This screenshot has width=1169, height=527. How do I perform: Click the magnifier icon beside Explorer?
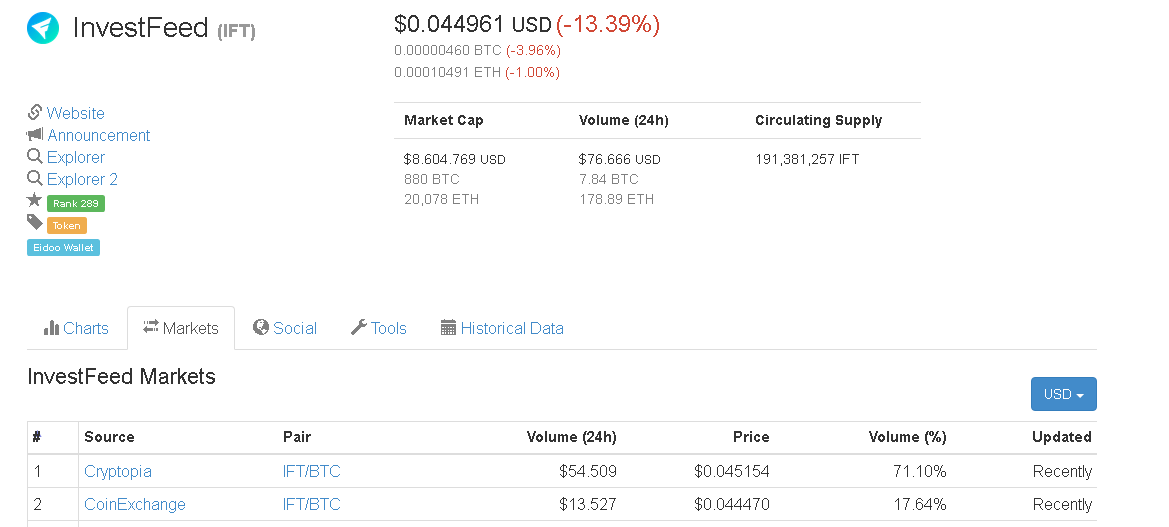tap(34, 157)
